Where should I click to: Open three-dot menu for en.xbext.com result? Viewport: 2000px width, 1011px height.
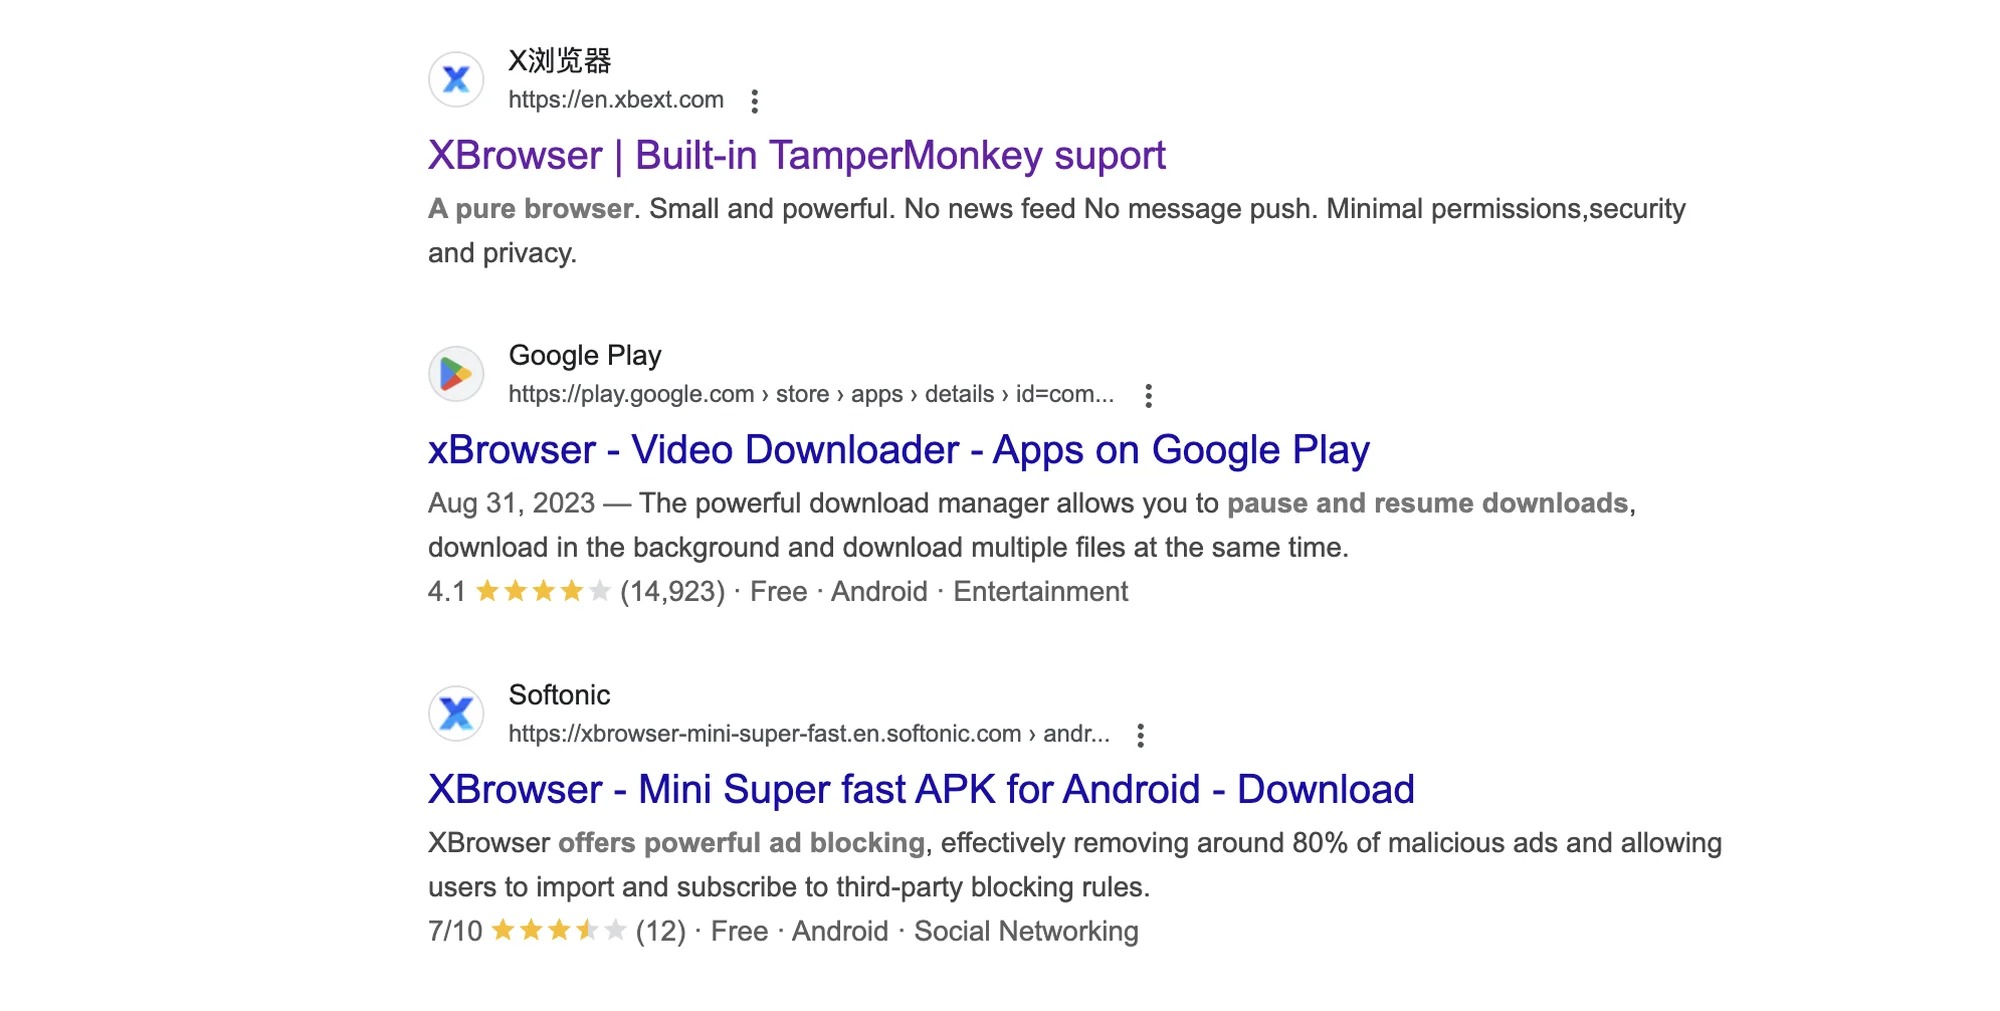(755, 101)
